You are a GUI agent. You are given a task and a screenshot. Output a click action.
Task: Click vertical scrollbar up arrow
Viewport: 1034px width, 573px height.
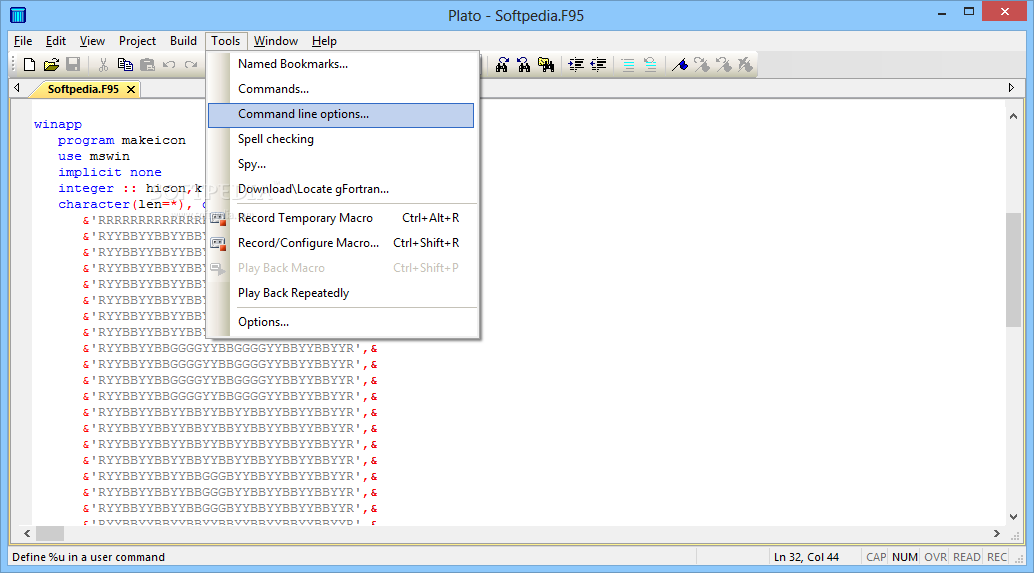tap(1013, 116)
